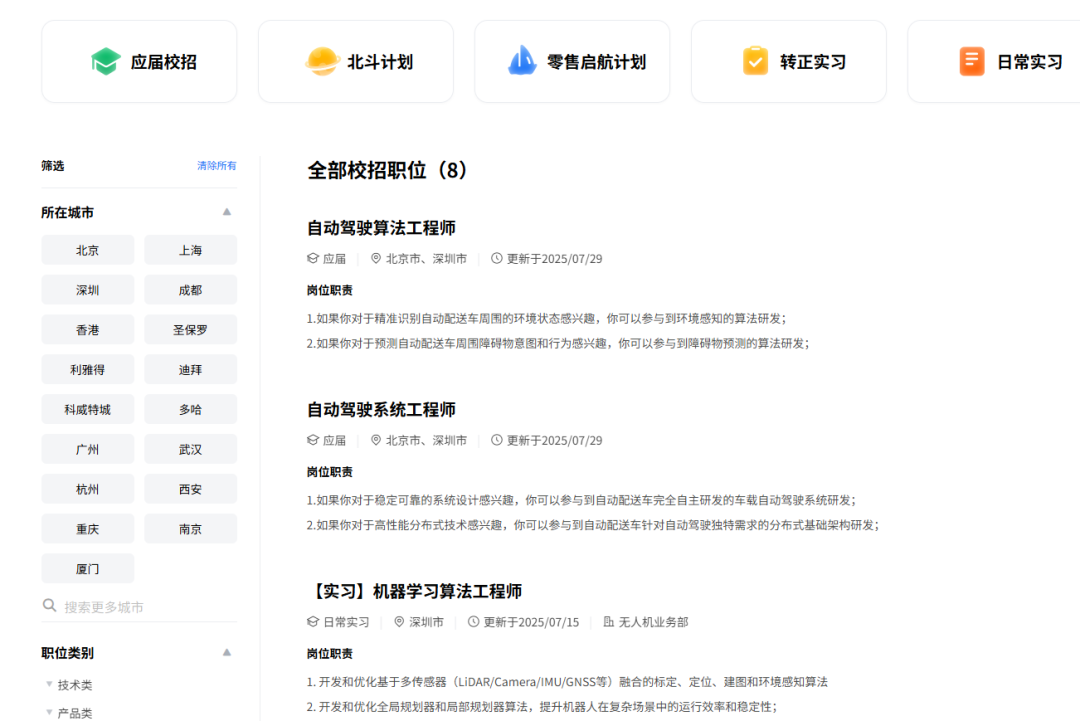Collapse the 职位类别 filter section
The height and width of the screenshot is (721, 1080).
(x=227, y=652)
